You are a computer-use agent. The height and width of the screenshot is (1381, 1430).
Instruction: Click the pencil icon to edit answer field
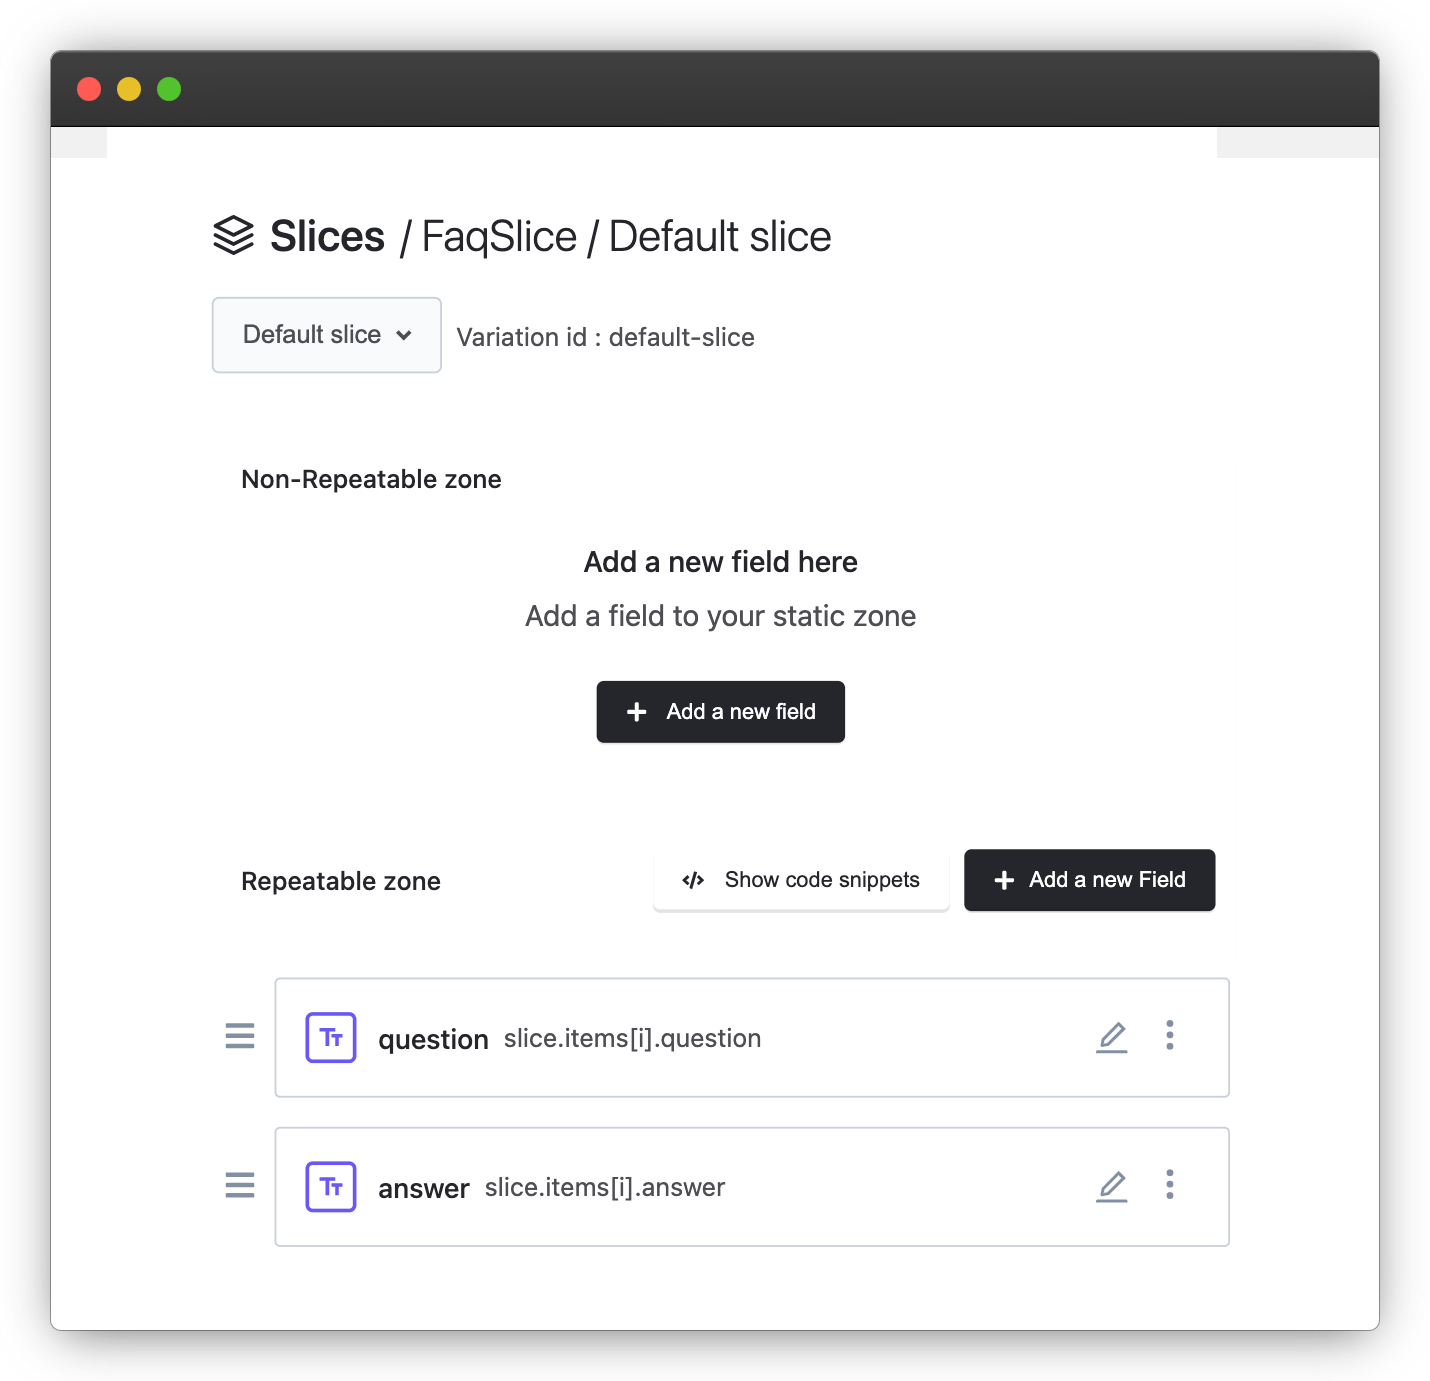tap(1112, 1186)
